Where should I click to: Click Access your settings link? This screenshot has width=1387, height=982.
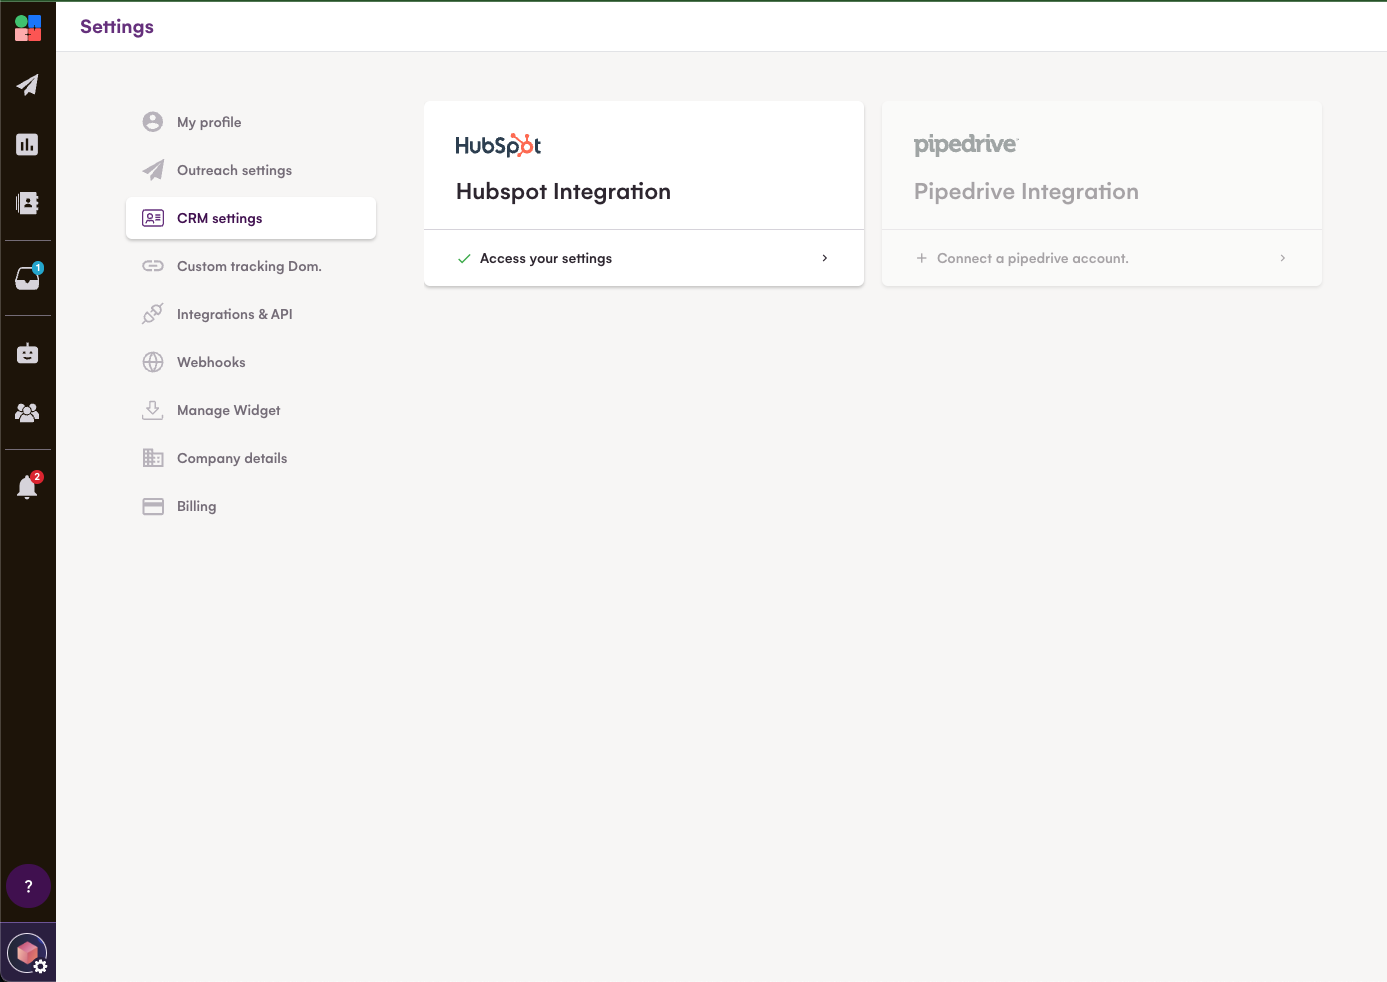pos(546,258)
